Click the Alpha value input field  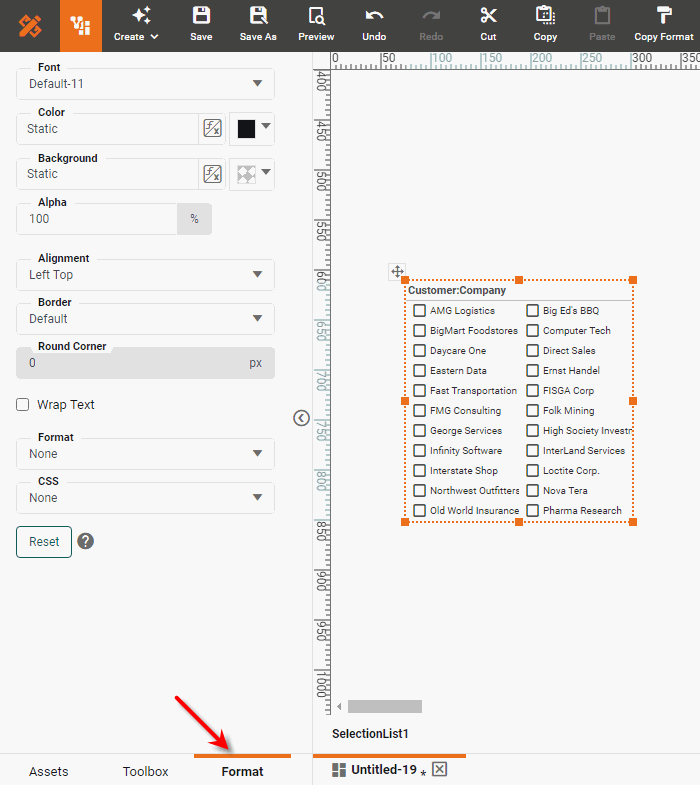tap(97, 219)
